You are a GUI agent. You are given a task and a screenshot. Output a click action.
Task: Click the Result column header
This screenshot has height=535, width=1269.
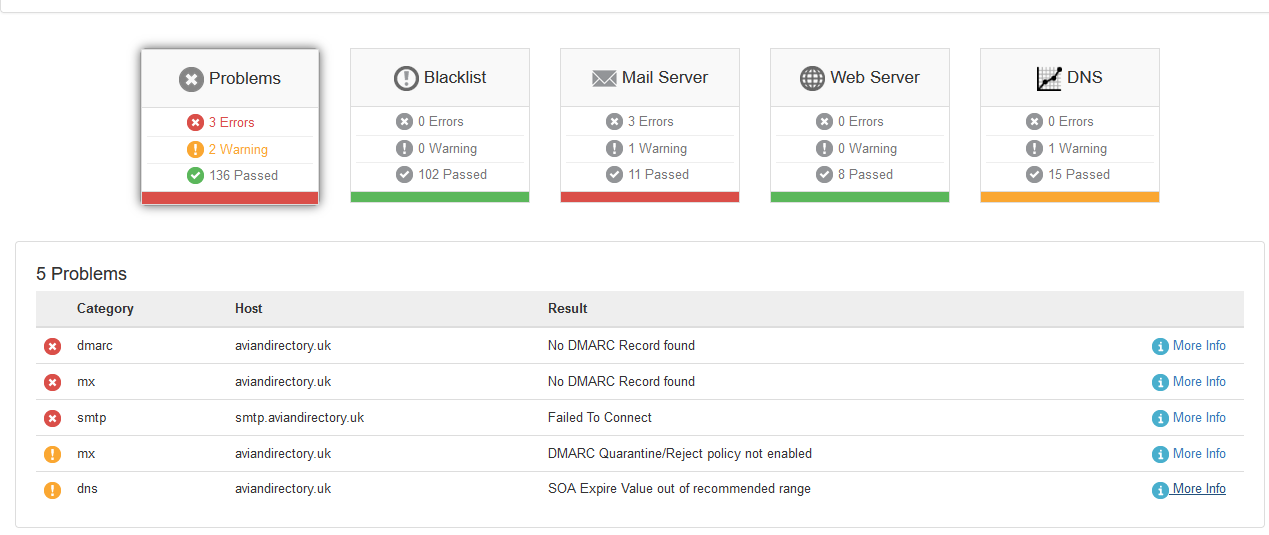click(567, 309)
